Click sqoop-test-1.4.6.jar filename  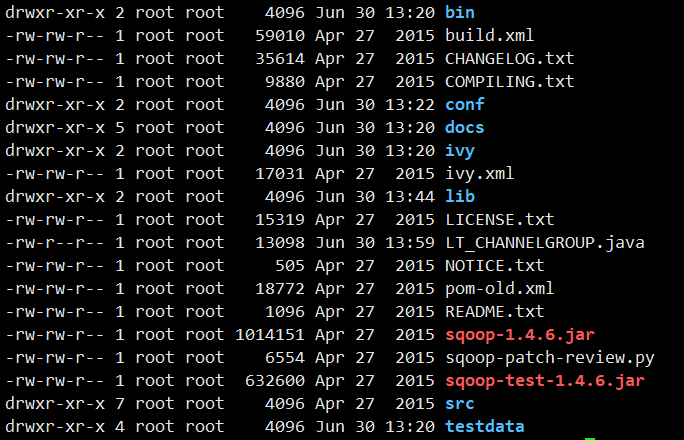544,381
